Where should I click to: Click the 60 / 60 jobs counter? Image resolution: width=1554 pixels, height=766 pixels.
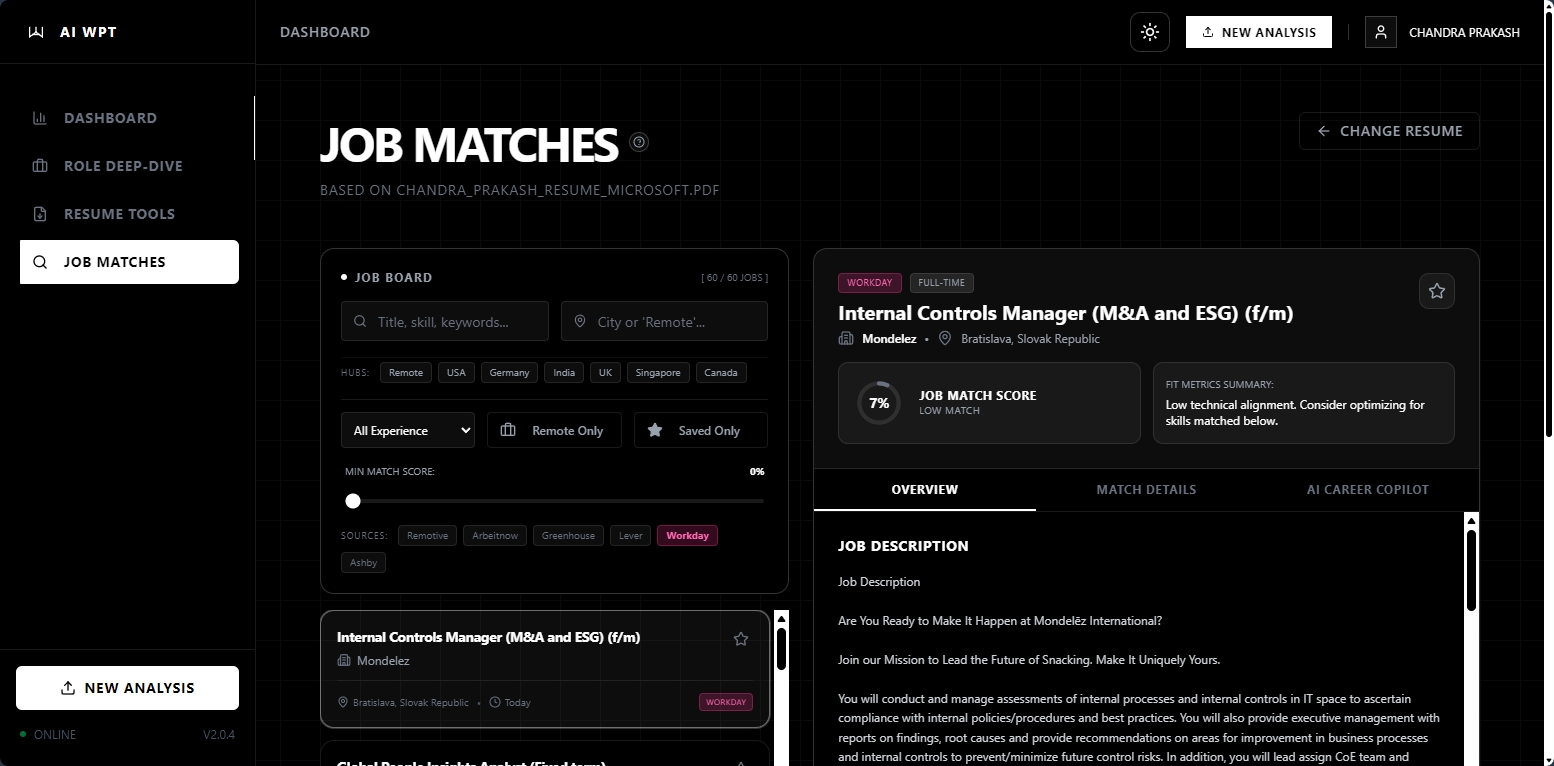(735, 278)
